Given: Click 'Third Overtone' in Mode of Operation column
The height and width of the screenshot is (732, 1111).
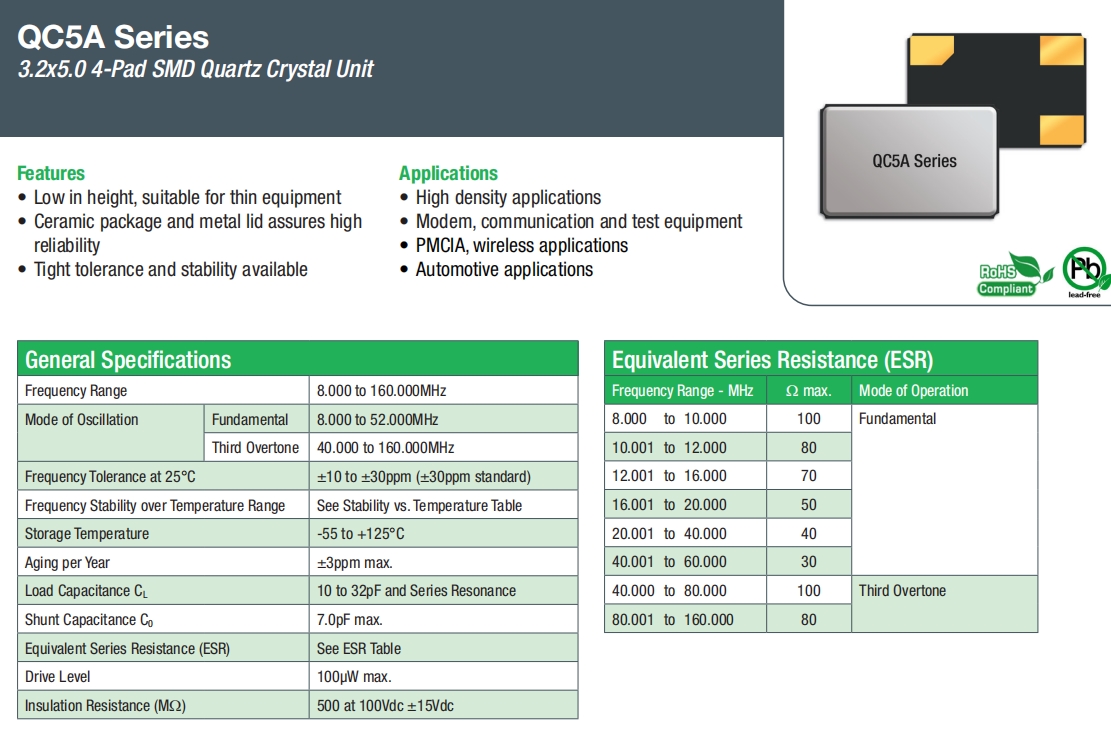Looking at the screenshot, I should click(x=902, y=591).
